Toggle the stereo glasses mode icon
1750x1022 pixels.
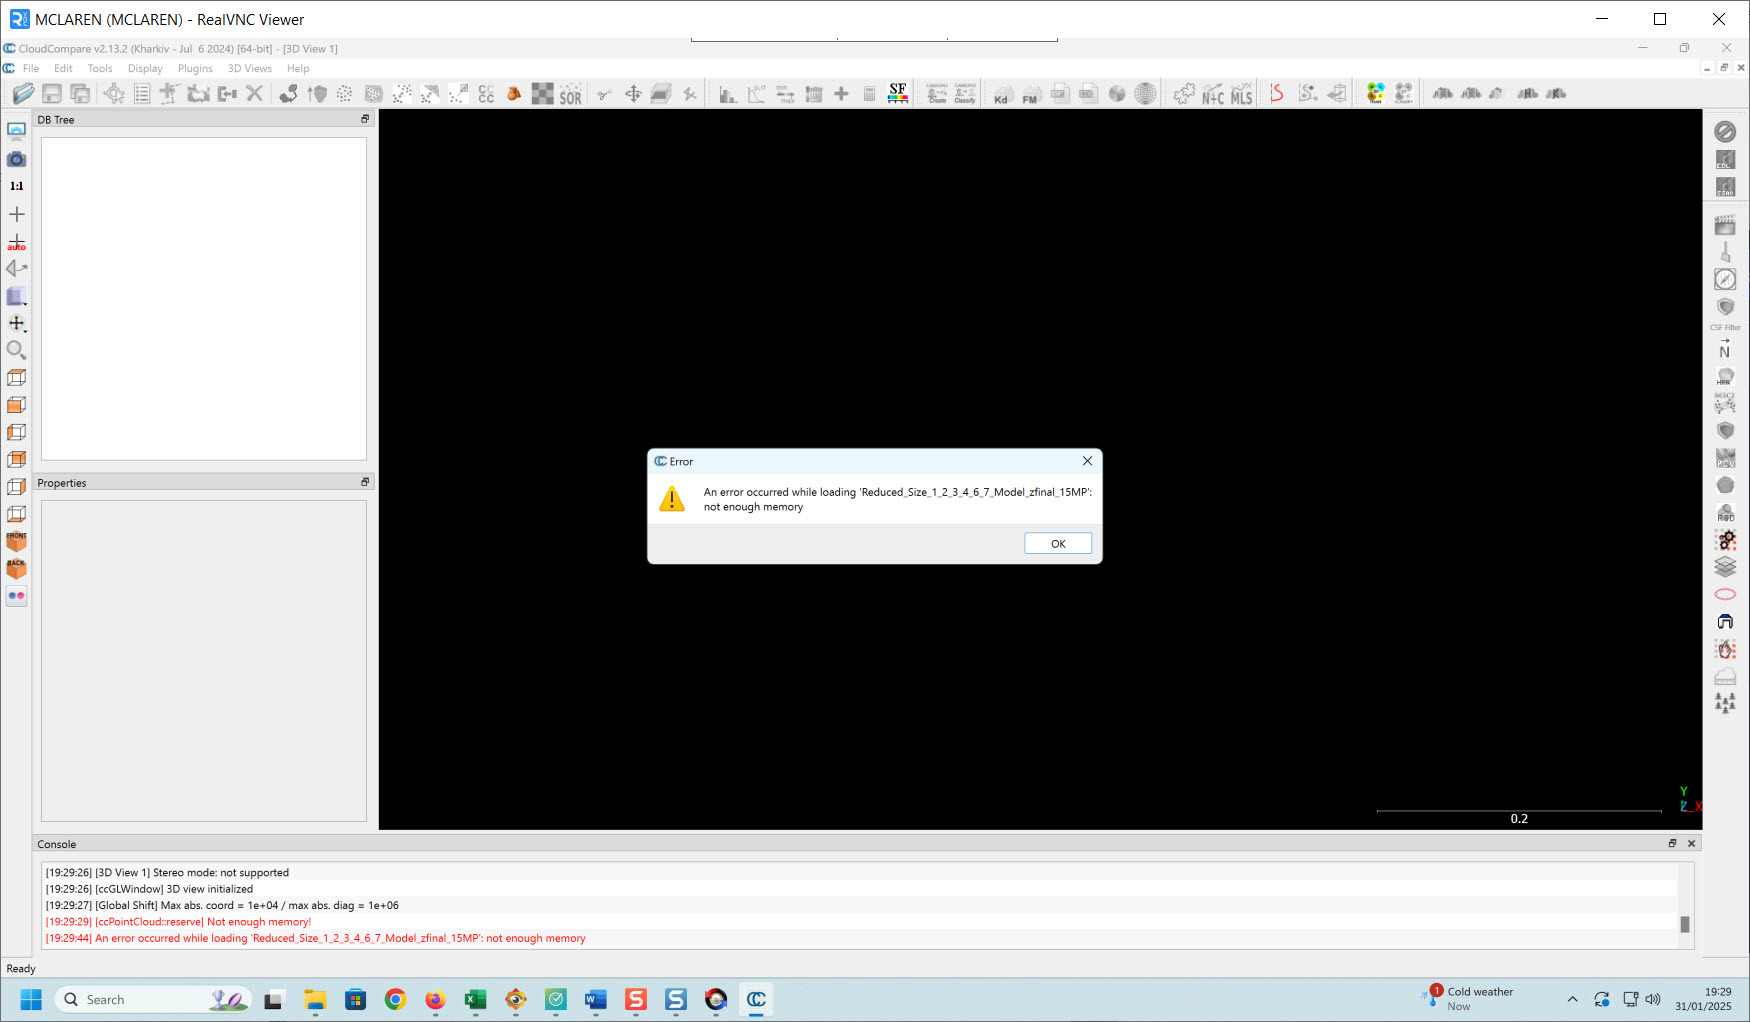pyautogui.click(x=17, y=596)
